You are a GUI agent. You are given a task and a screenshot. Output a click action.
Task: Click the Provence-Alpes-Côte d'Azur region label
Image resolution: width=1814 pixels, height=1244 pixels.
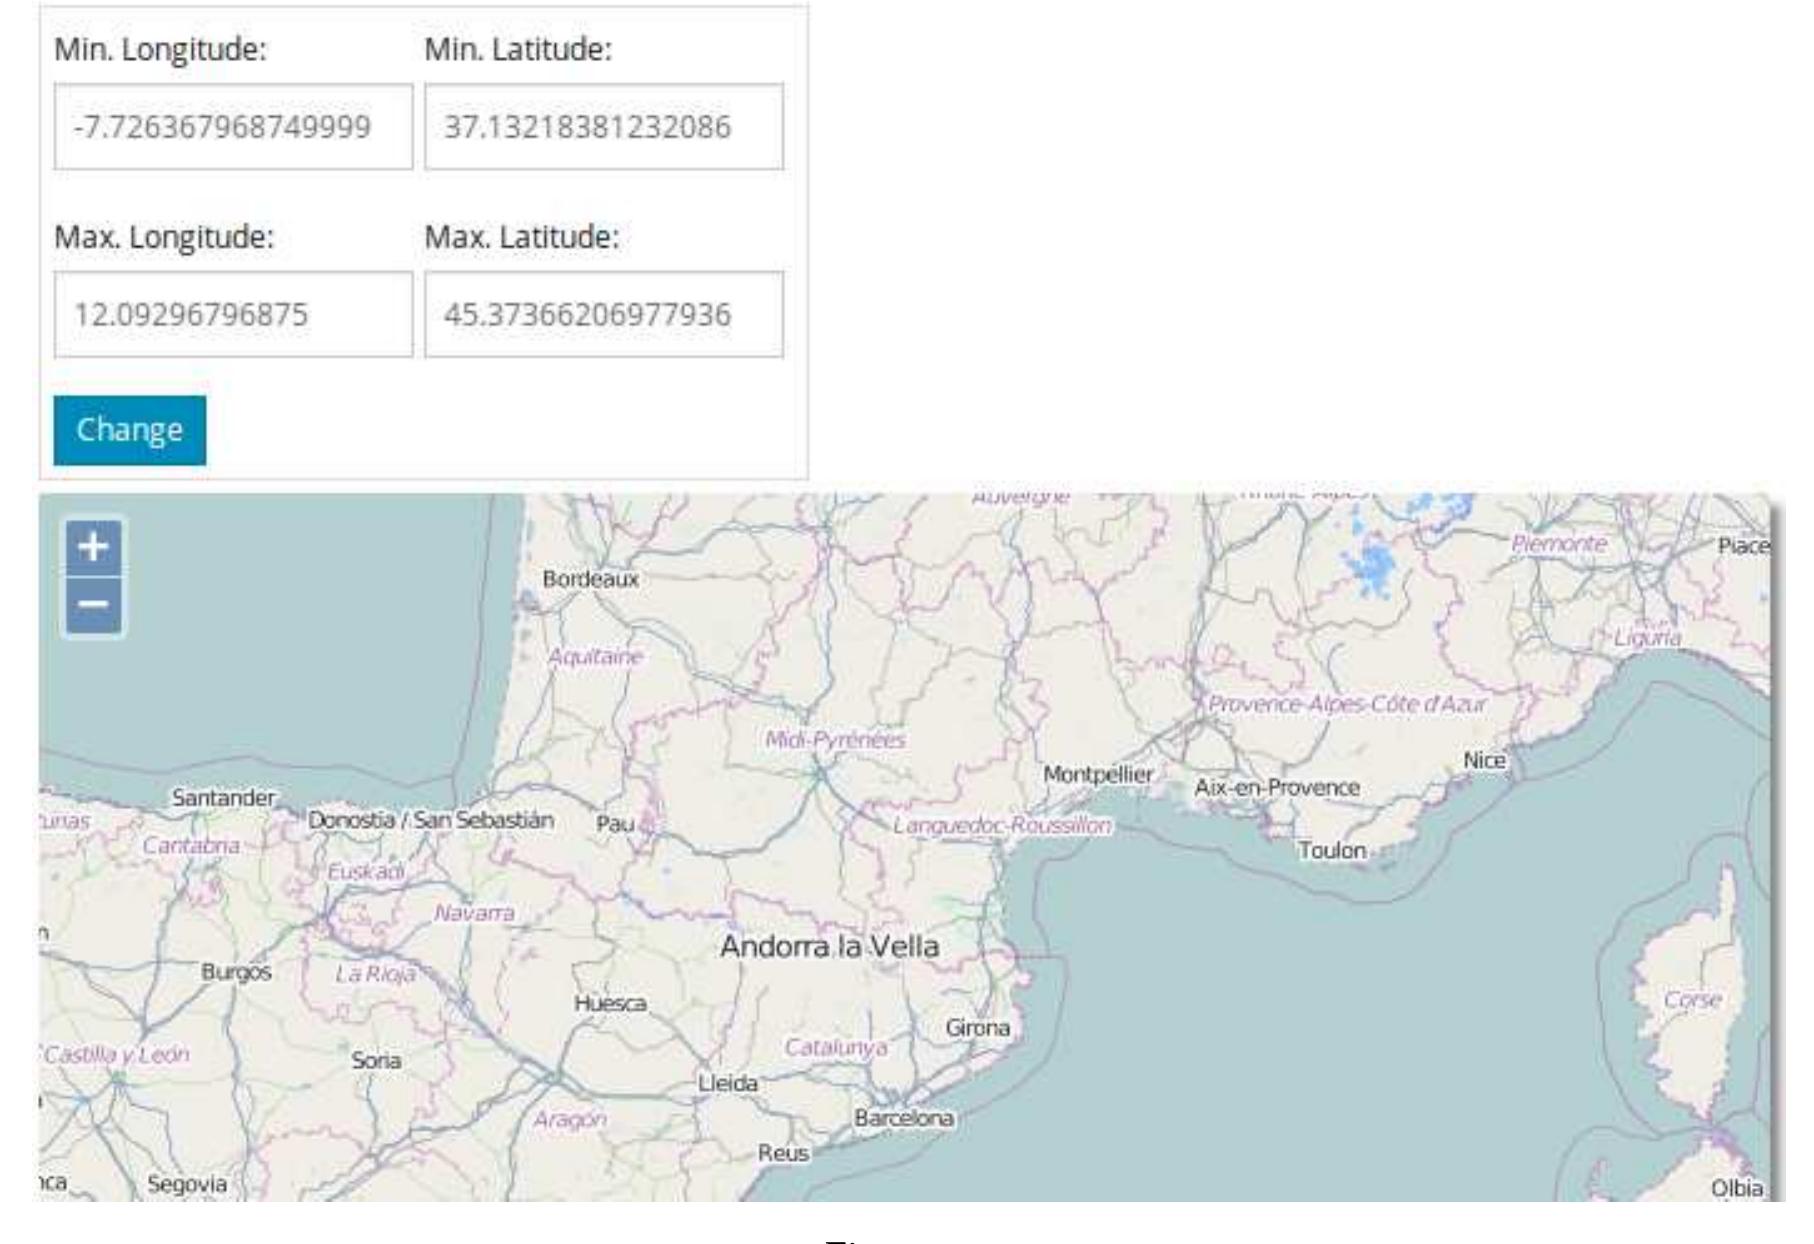pos(1348,704)
